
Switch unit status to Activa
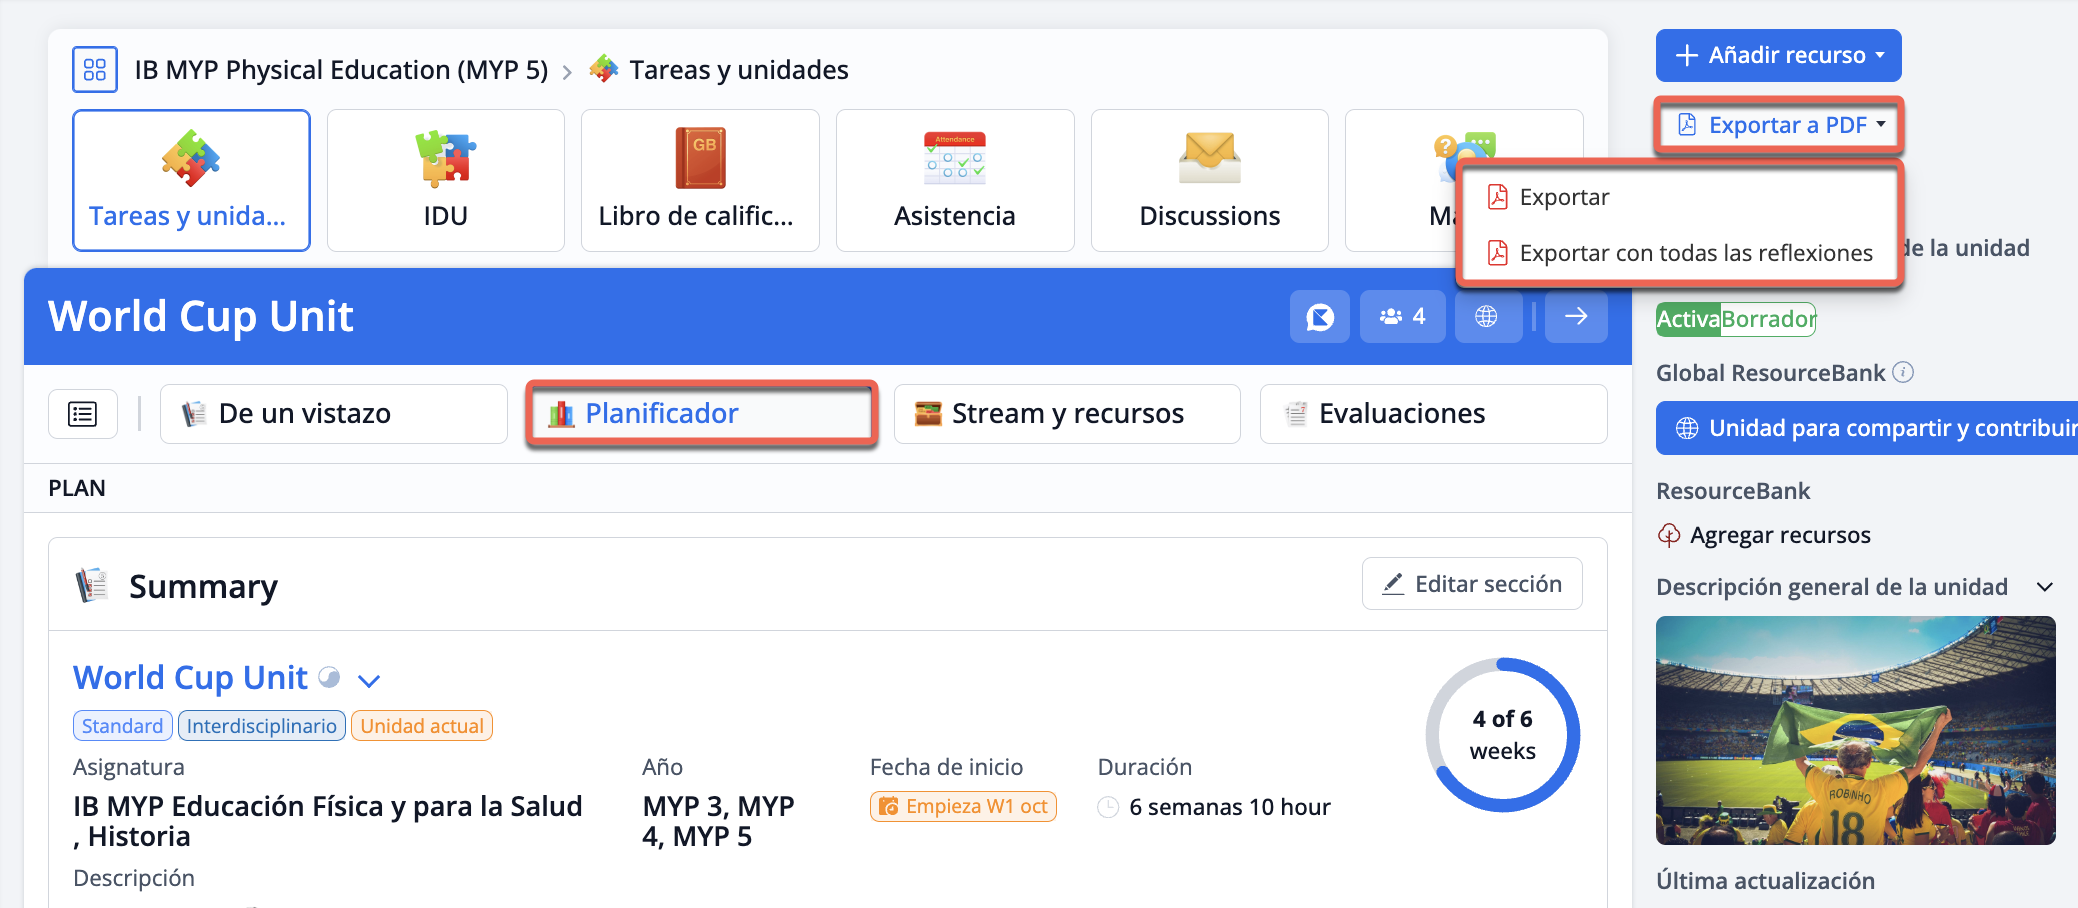(1688, 319)
